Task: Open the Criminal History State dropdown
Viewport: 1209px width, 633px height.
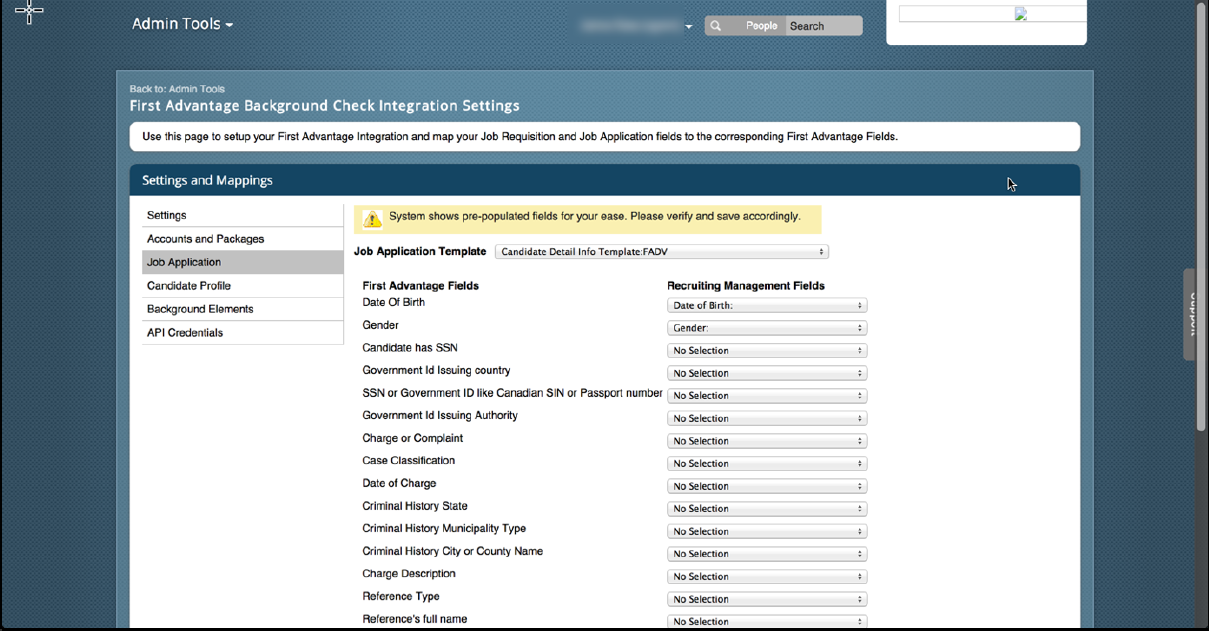Action: [x=767, y=509]
